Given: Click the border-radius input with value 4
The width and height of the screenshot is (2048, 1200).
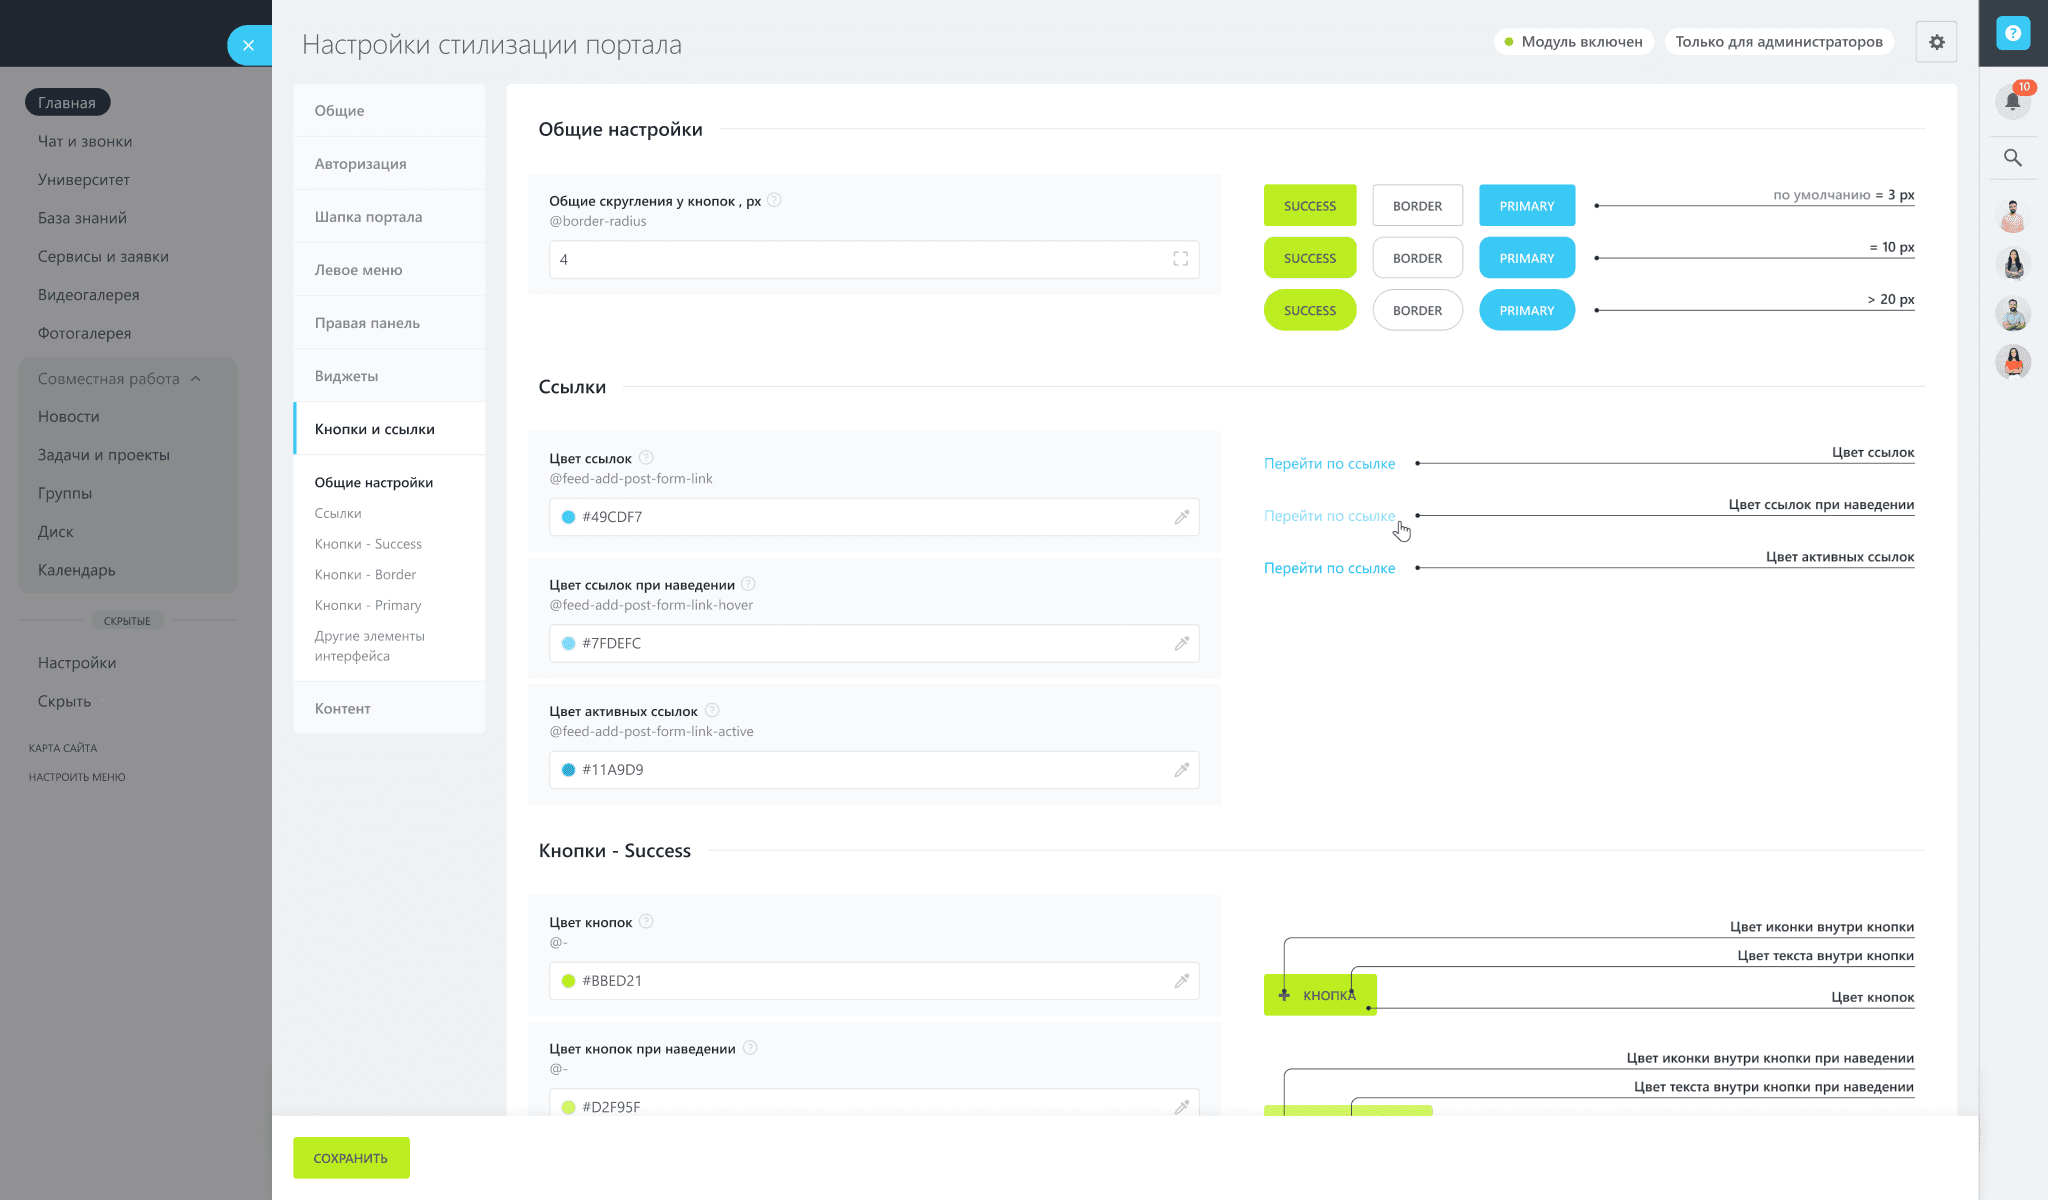Looking at the screenshot, I should coord(860,259).
